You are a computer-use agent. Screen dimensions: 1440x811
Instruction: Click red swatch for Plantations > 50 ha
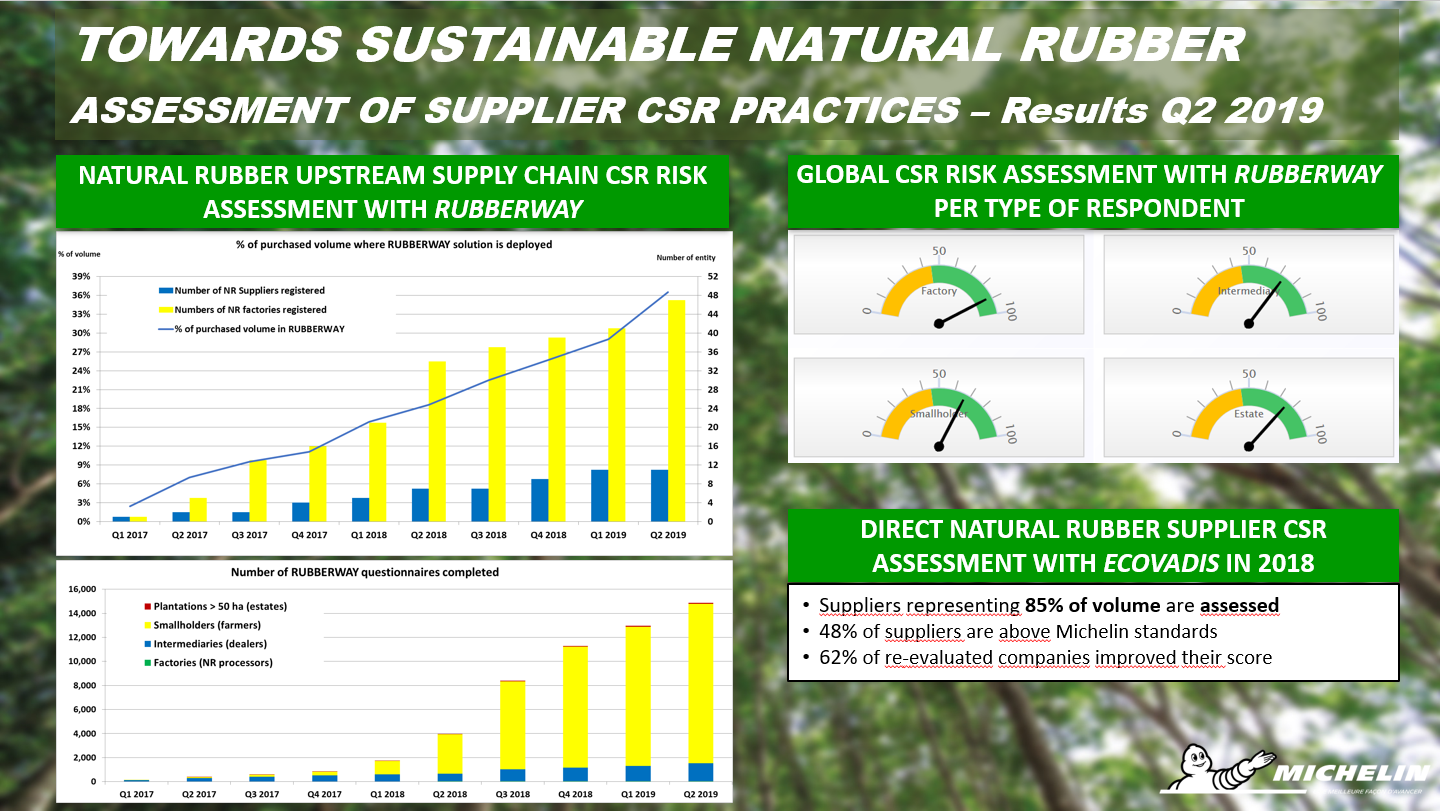[147, 607]
